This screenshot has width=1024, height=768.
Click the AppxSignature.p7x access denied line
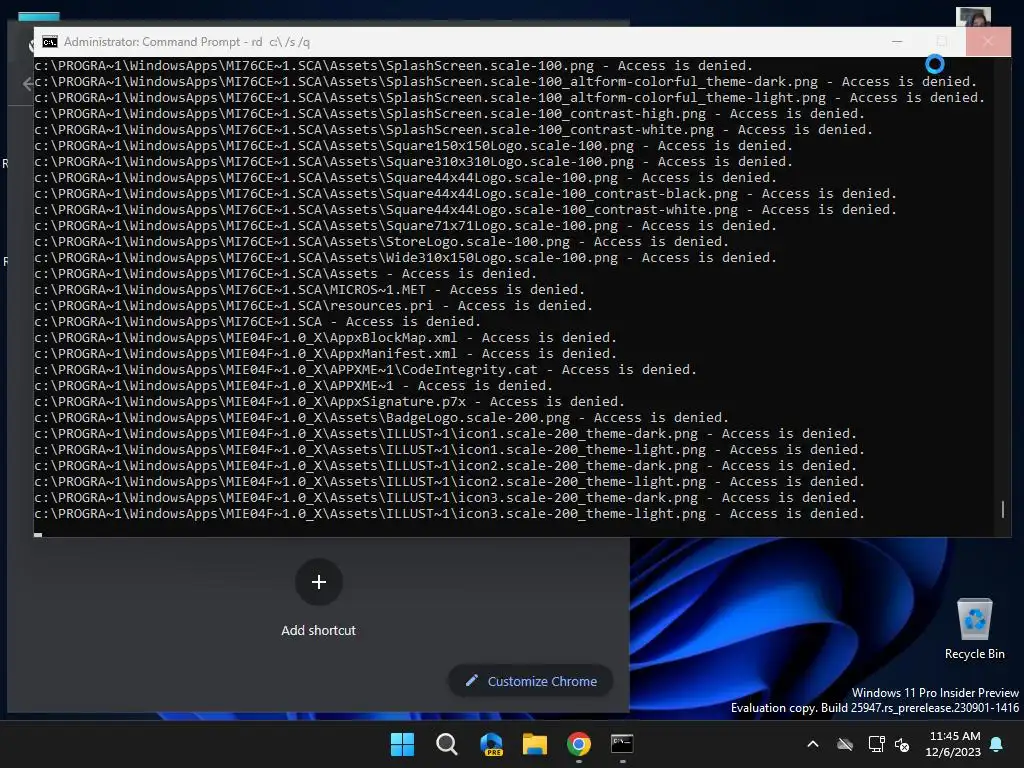[330, 402]
